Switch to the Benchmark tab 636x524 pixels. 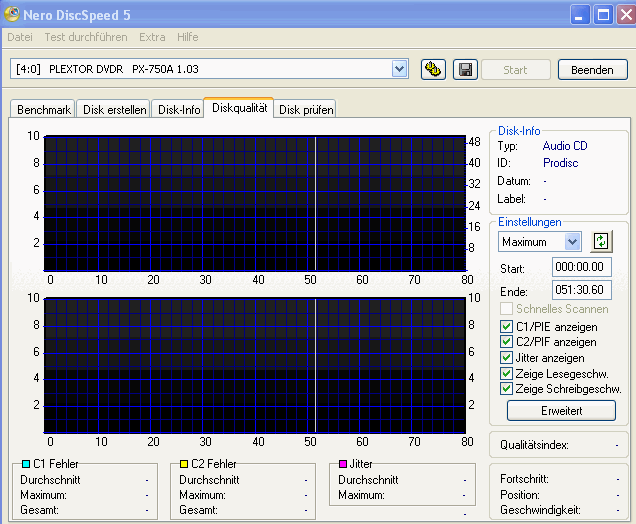43,110
